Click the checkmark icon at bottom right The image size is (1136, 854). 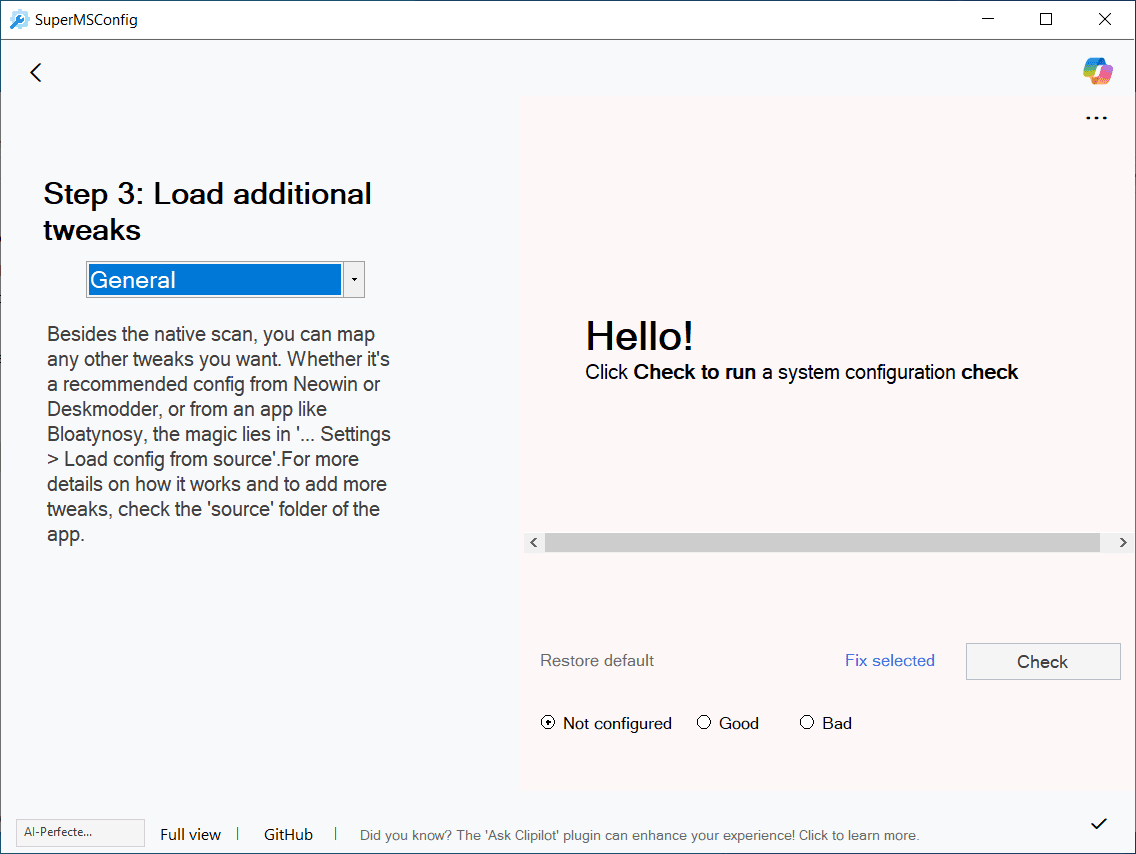tap(1099, 823)
